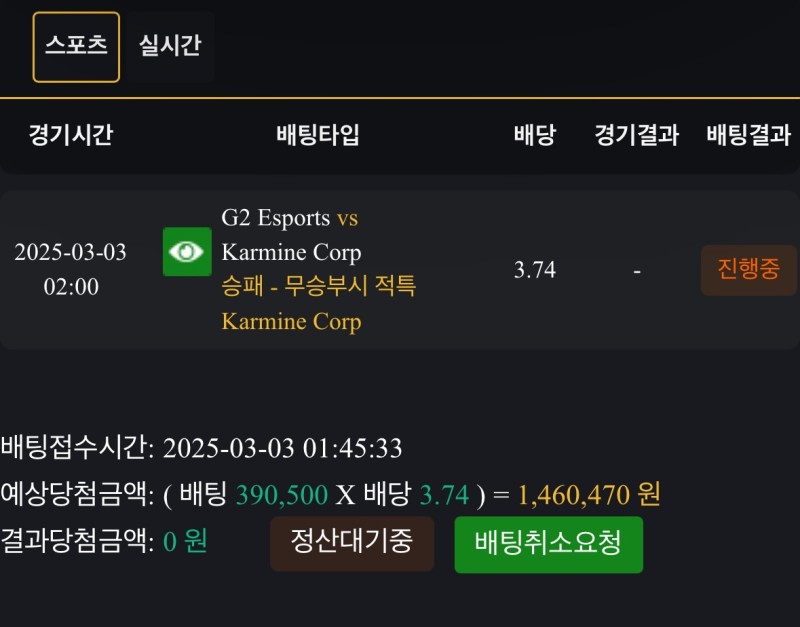Click the 390,500 bet amount
800x627 pixels.
pyautogui.click(x=281, y=494)
